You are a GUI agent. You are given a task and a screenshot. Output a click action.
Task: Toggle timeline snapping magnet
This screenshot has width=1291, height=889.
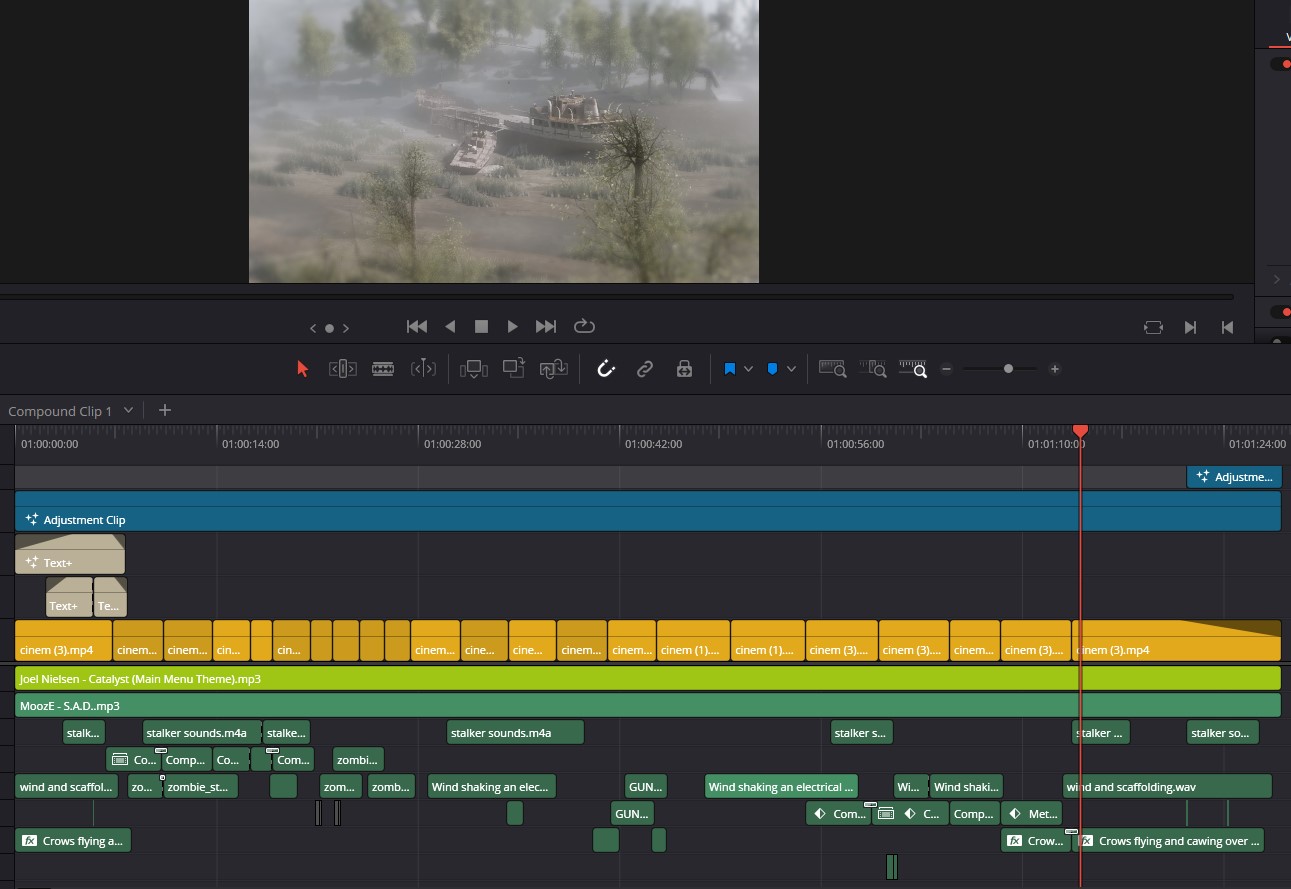coord(606,369)
